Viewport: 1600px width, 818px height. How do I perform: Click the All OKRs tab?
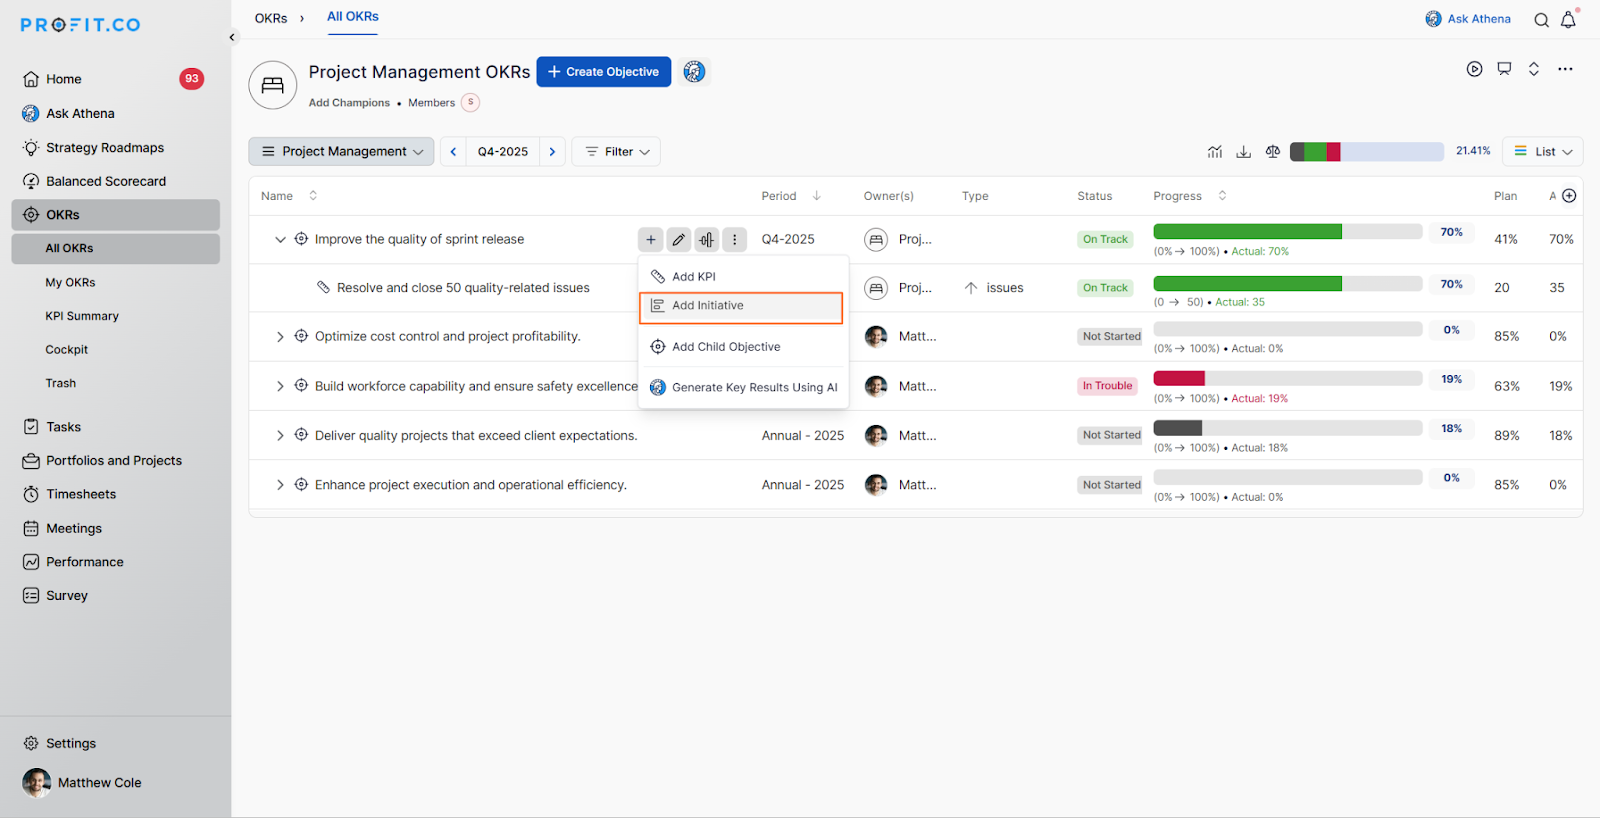353,17
